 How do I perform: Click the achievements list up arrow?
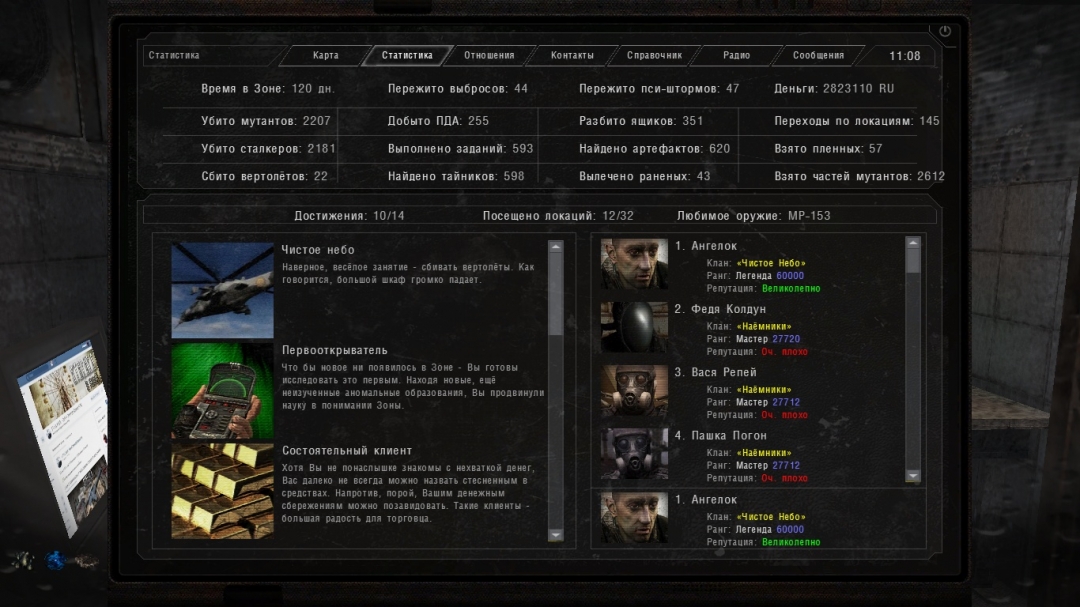point(556,247)
